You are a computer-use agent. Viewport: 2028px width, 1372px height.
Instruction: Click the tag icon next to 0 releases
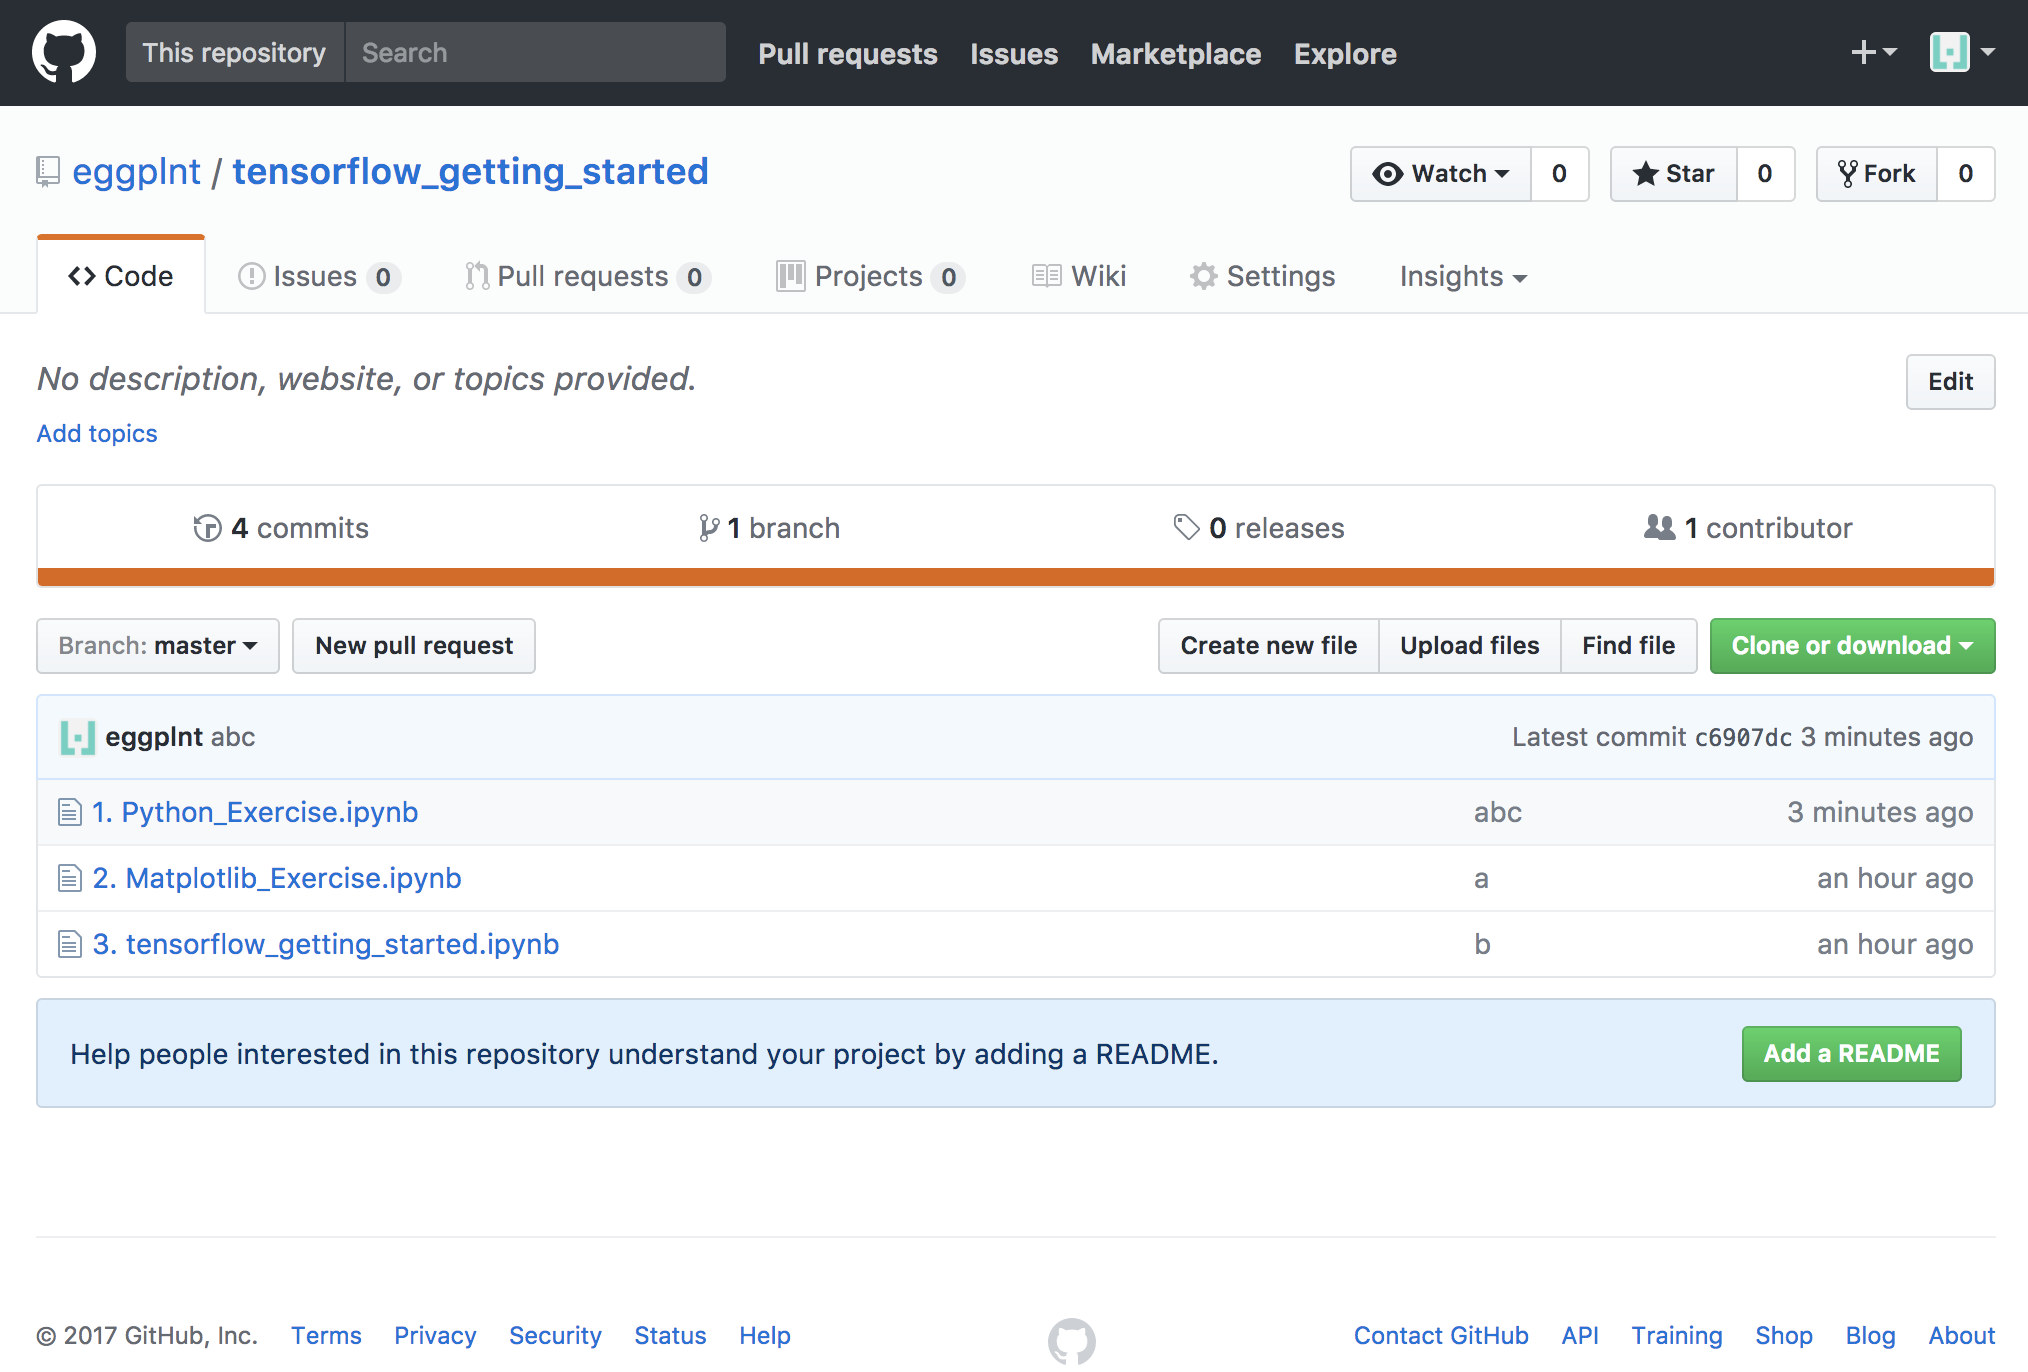click(x=1186, y=527)
